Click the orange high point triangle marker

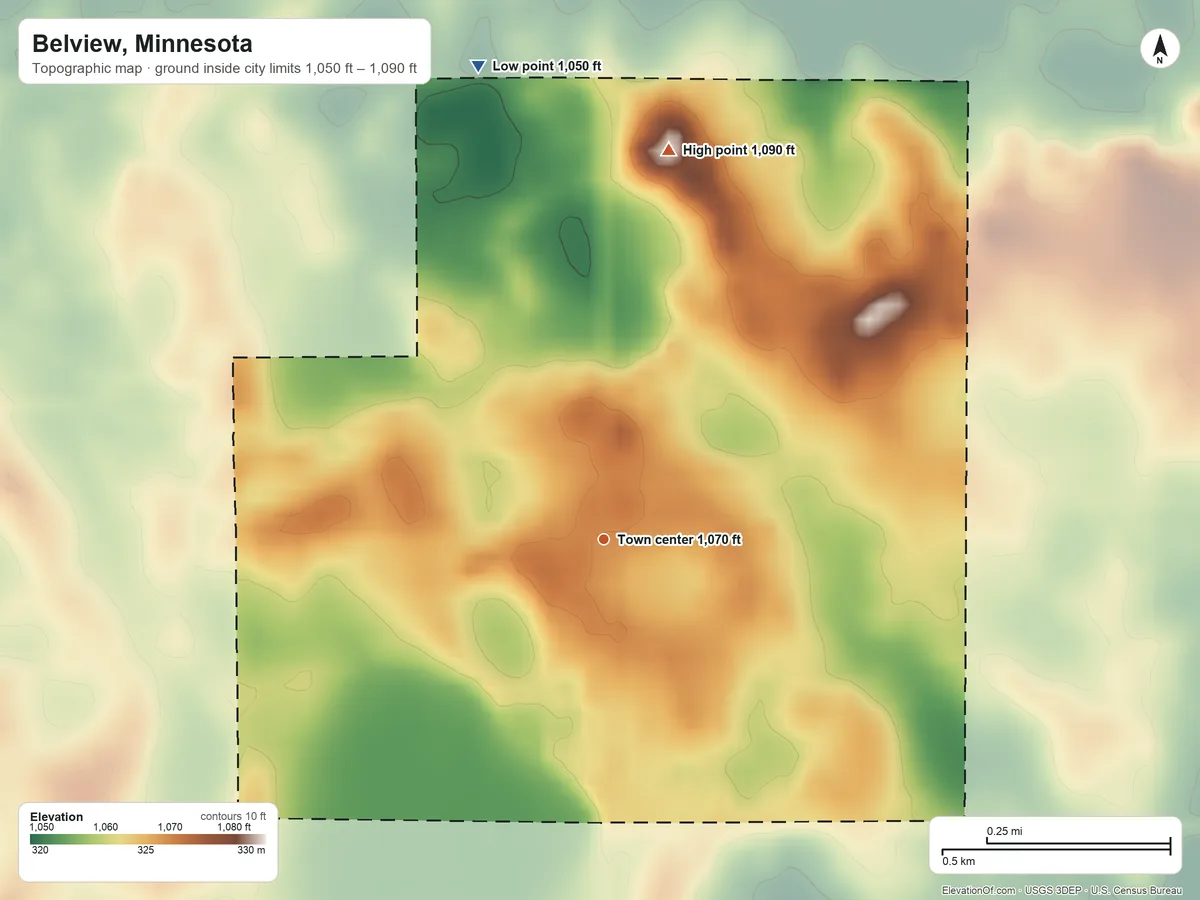[668, 150]
